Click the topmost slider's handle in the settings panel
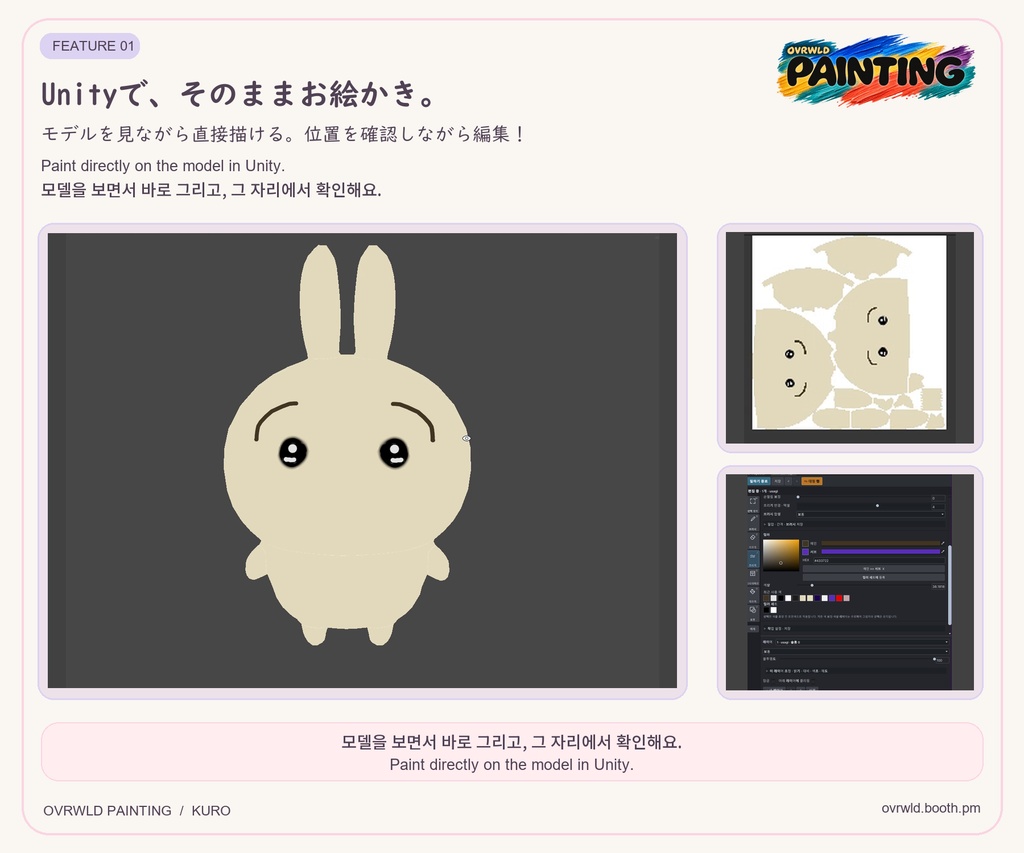 [x=798, y=497]
